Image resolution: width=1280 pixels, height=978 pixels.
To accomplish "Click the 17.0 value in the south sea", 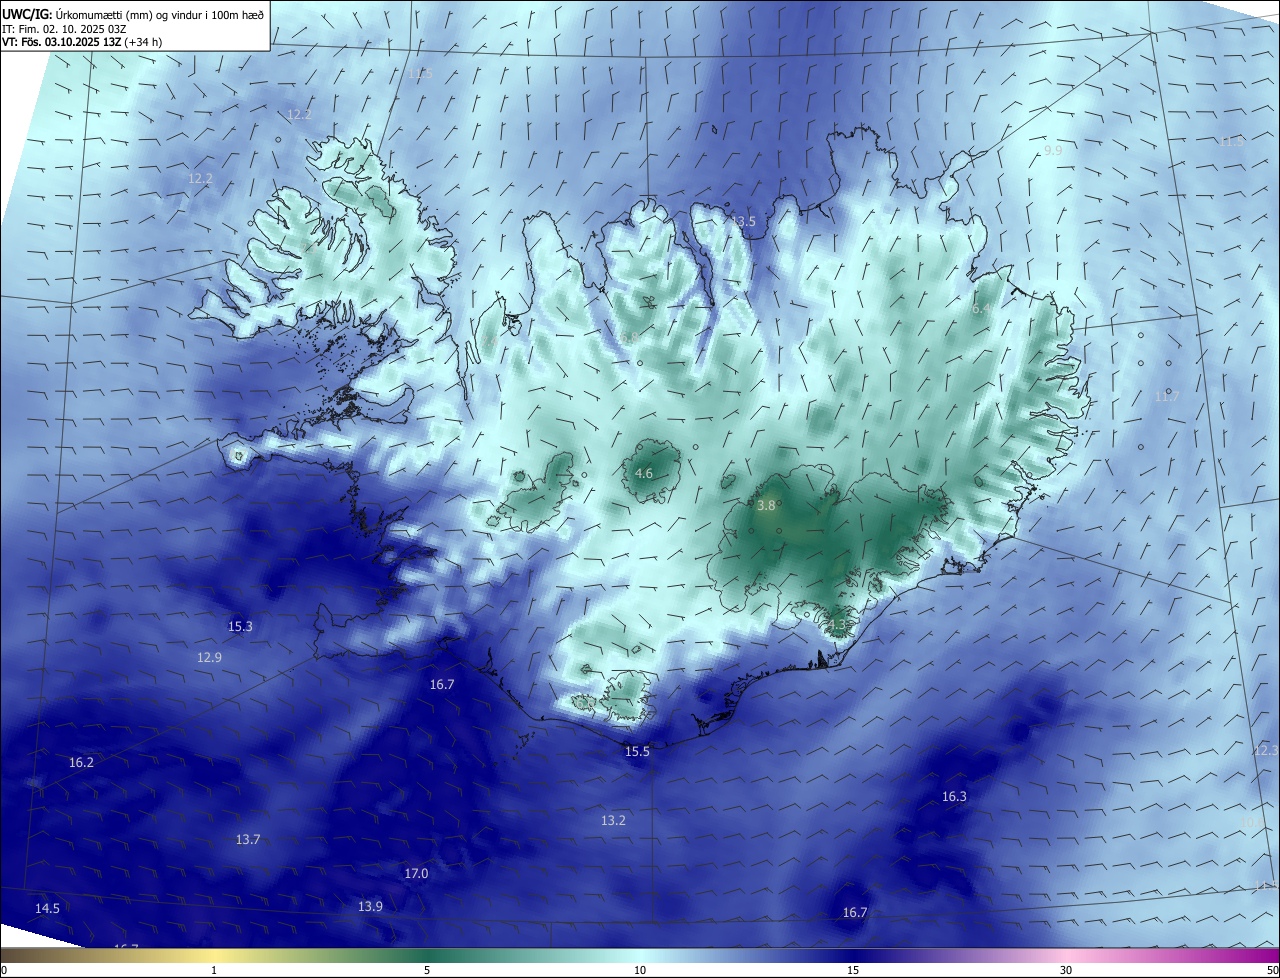I will pos(416,873).
